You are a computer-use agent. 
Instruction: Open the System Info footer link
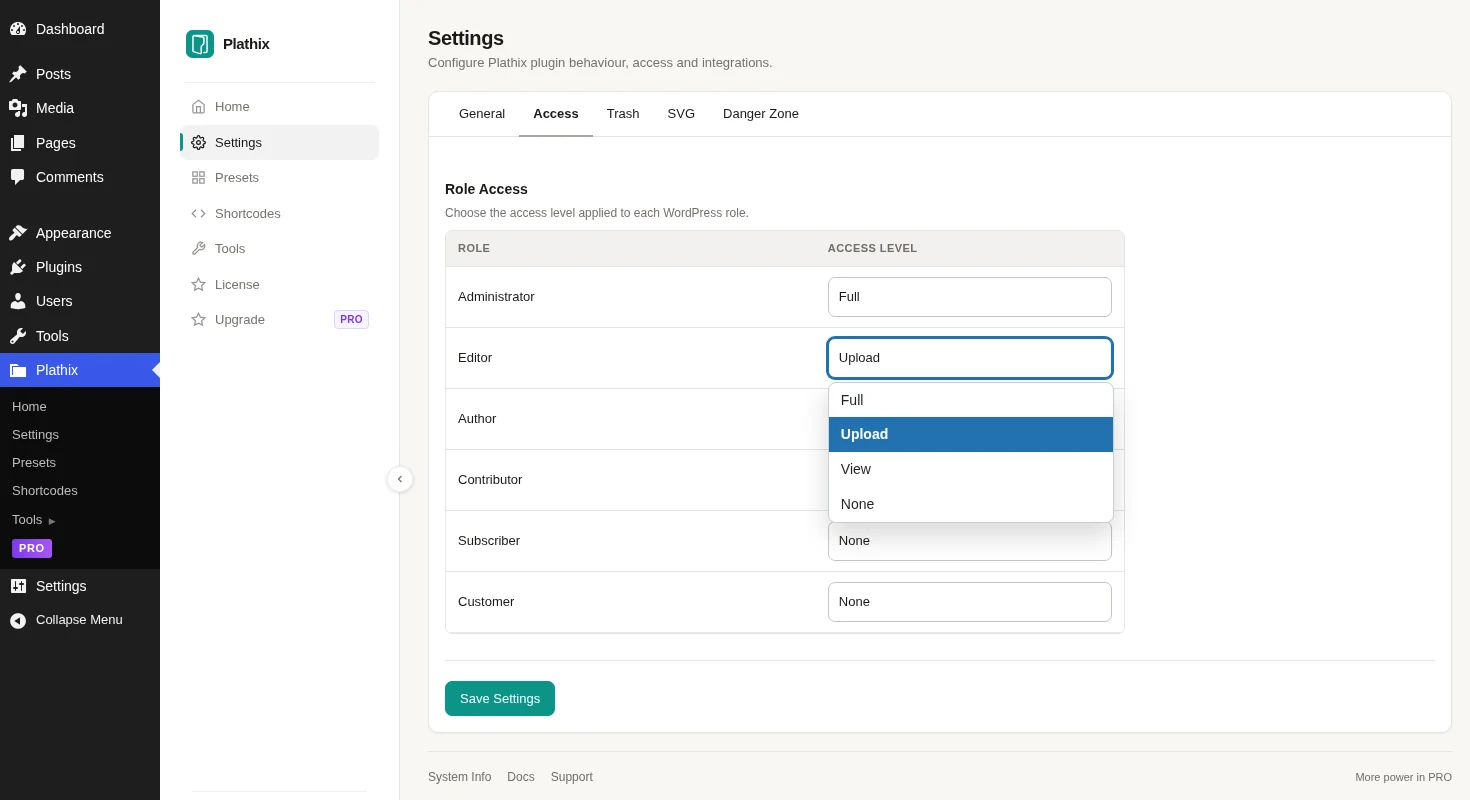460,777
